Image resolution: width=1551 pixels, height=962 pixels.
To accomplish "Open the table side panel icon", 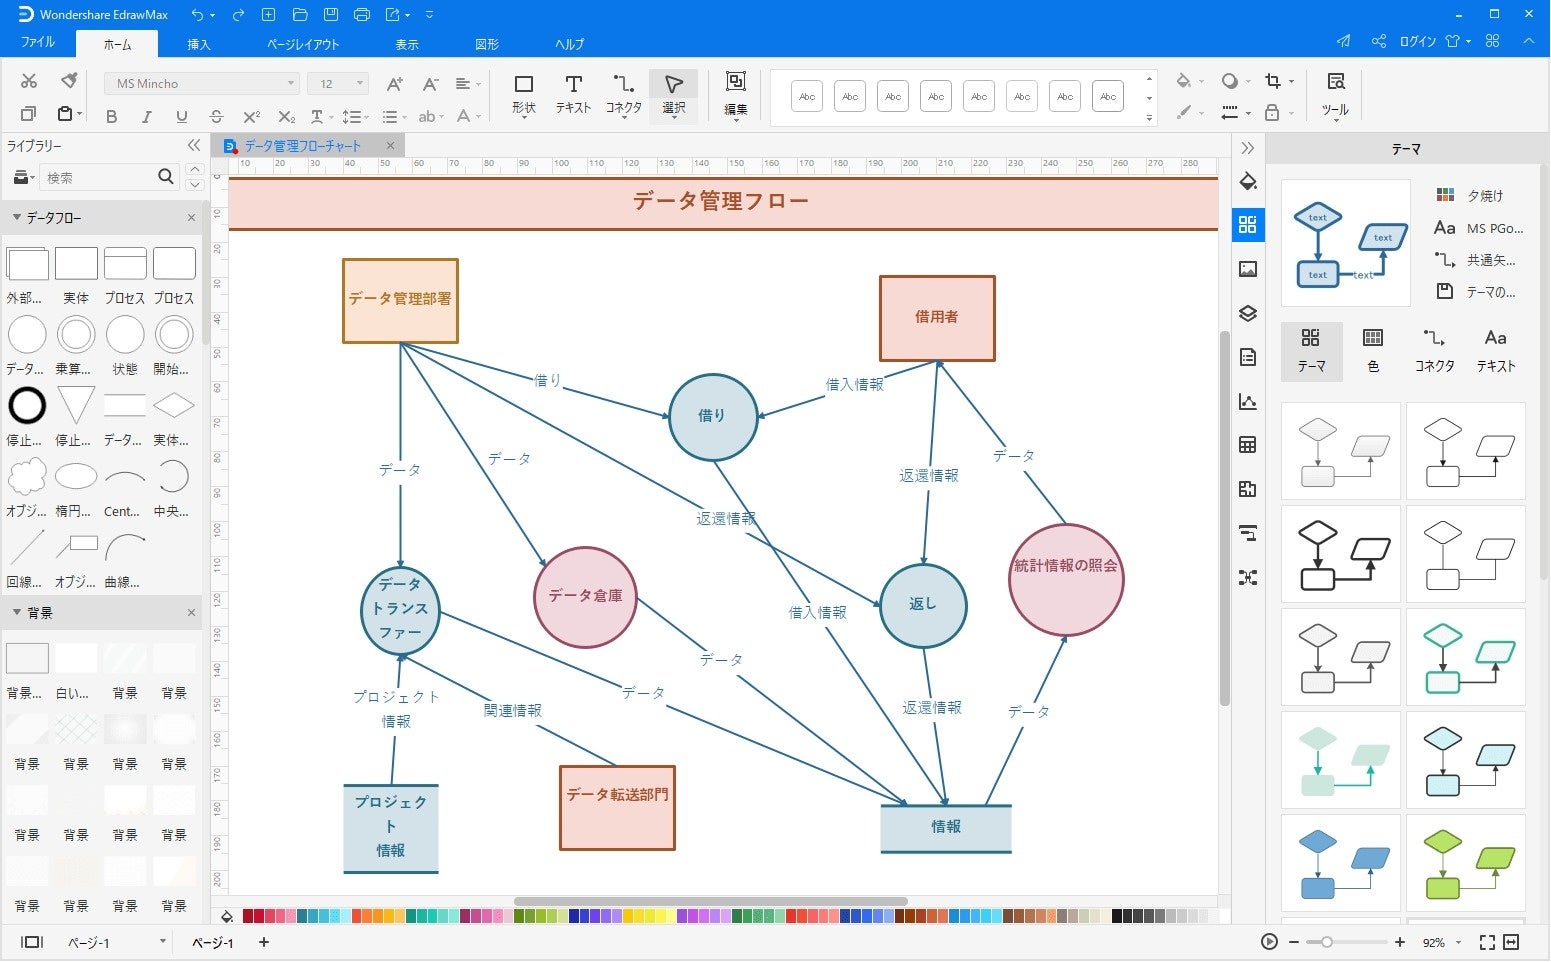I will [x=1248, y=445].
